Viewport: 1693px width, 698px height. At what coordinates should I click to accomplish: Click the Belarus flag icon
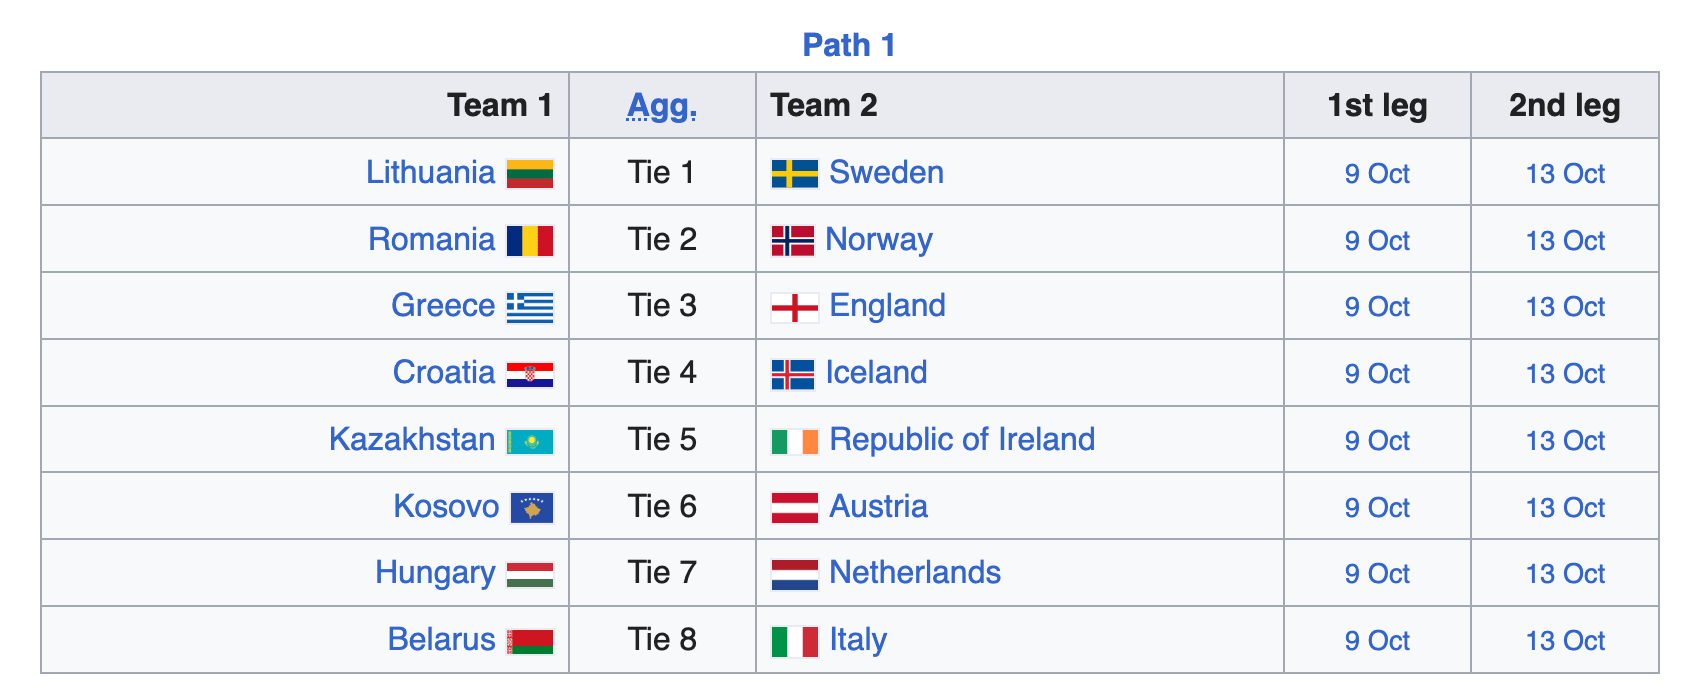click(x=530, y=641)
